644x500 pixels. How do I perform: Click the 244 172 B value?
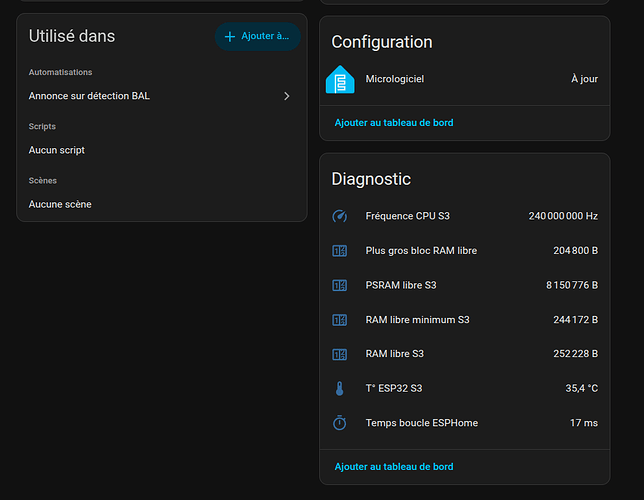[x=575, y=320]
